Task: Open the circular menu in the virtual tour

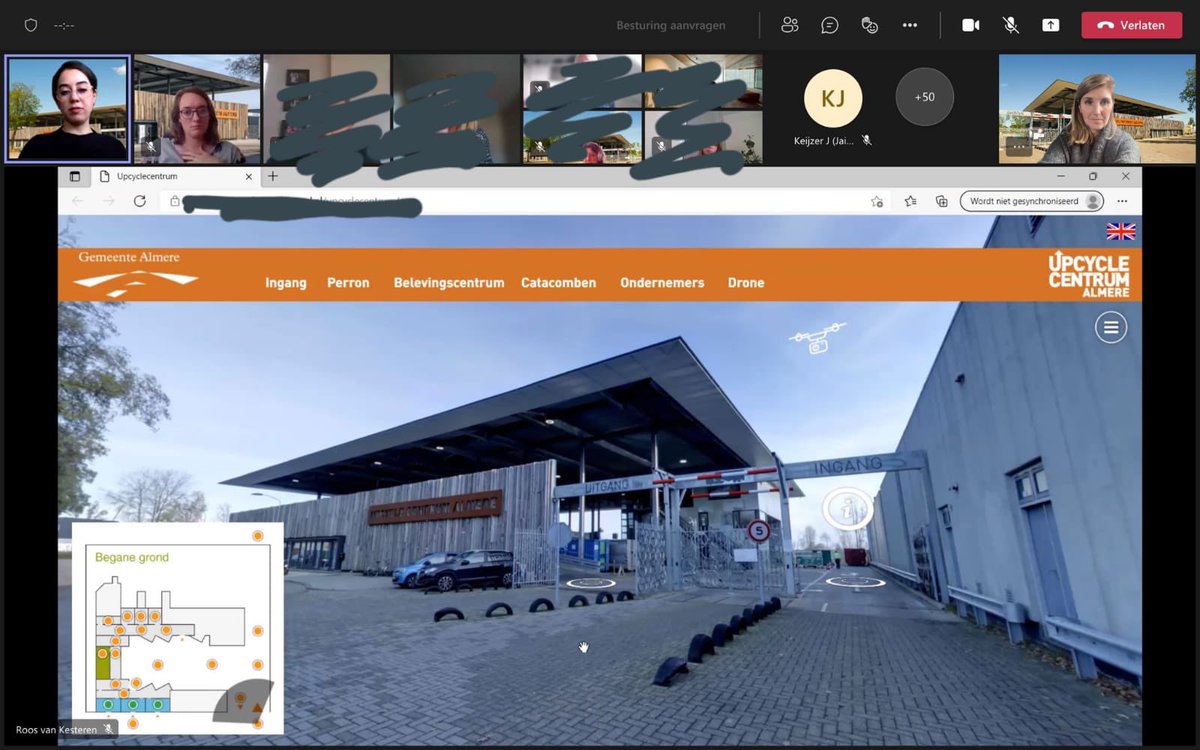Action: click(x=1110, y=327)
